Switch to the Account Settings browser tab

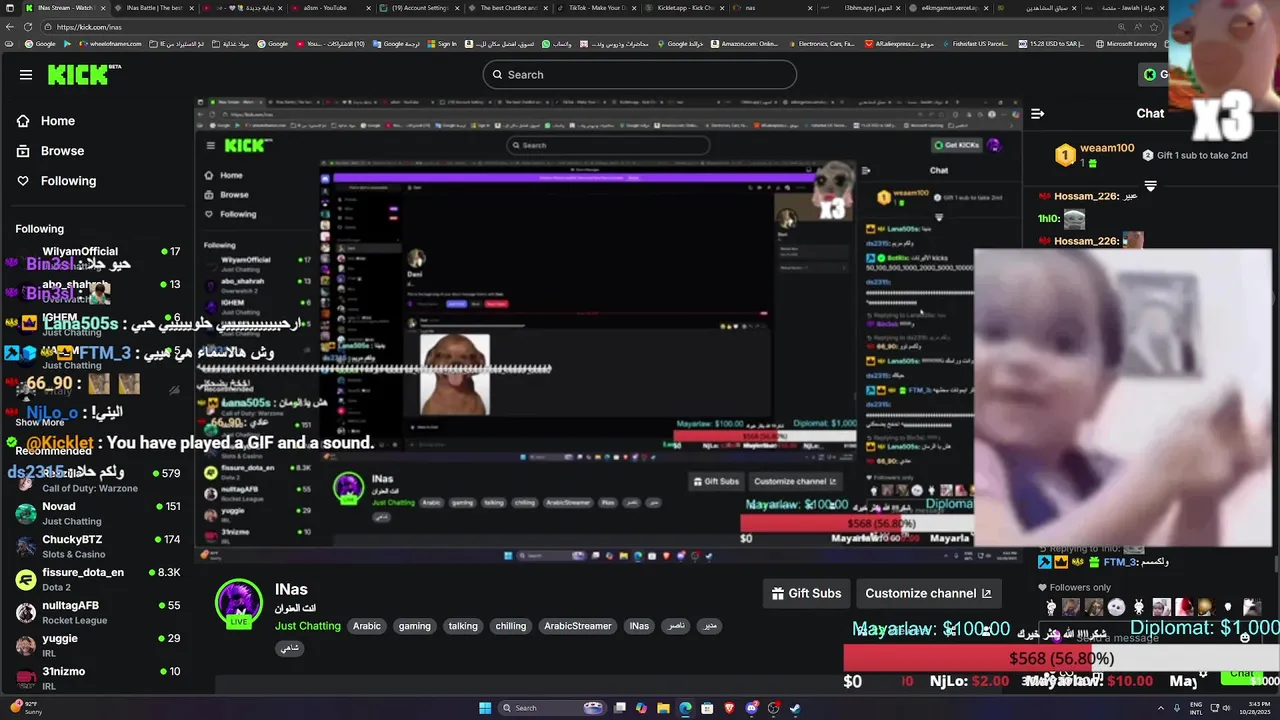click(418, 7)
